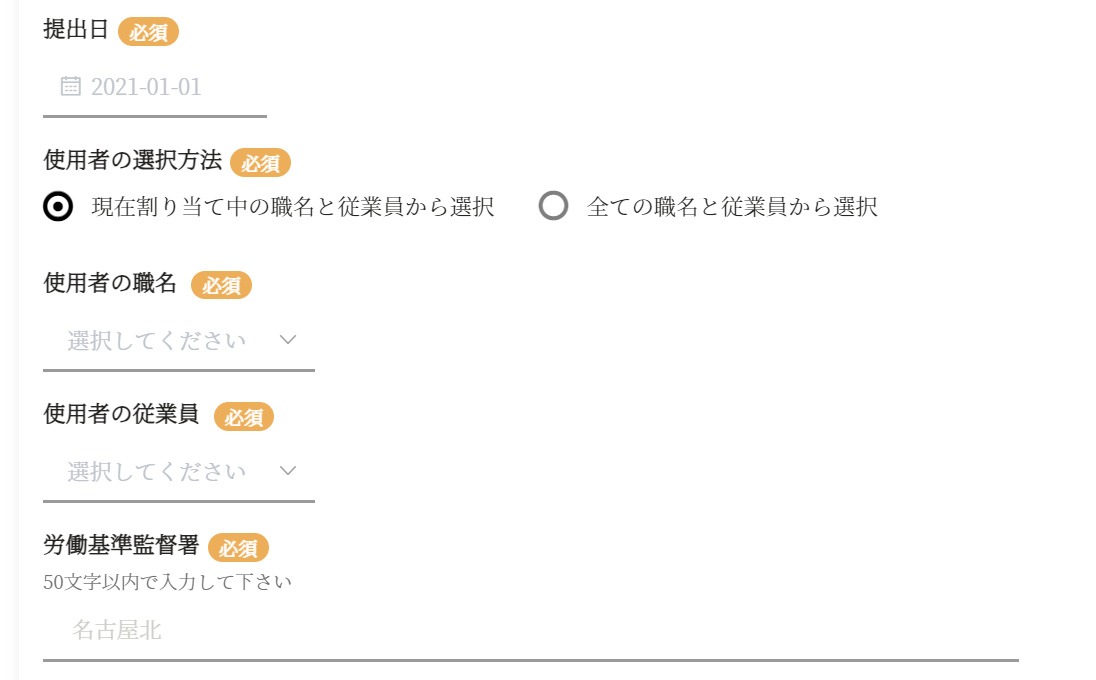Click the 必須 badge beside 使用者の選択方法
This screenshot has width=1096, height=680.
pyautogui.click(x=260, y=163)
